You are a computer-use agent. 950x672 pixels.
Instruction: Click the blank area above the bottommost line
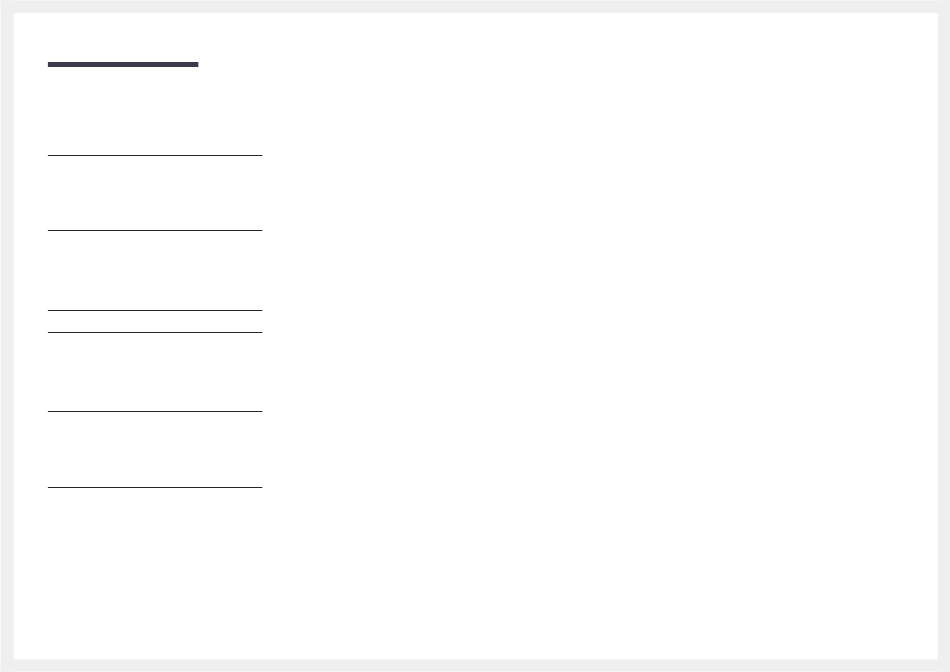(155, 449)
